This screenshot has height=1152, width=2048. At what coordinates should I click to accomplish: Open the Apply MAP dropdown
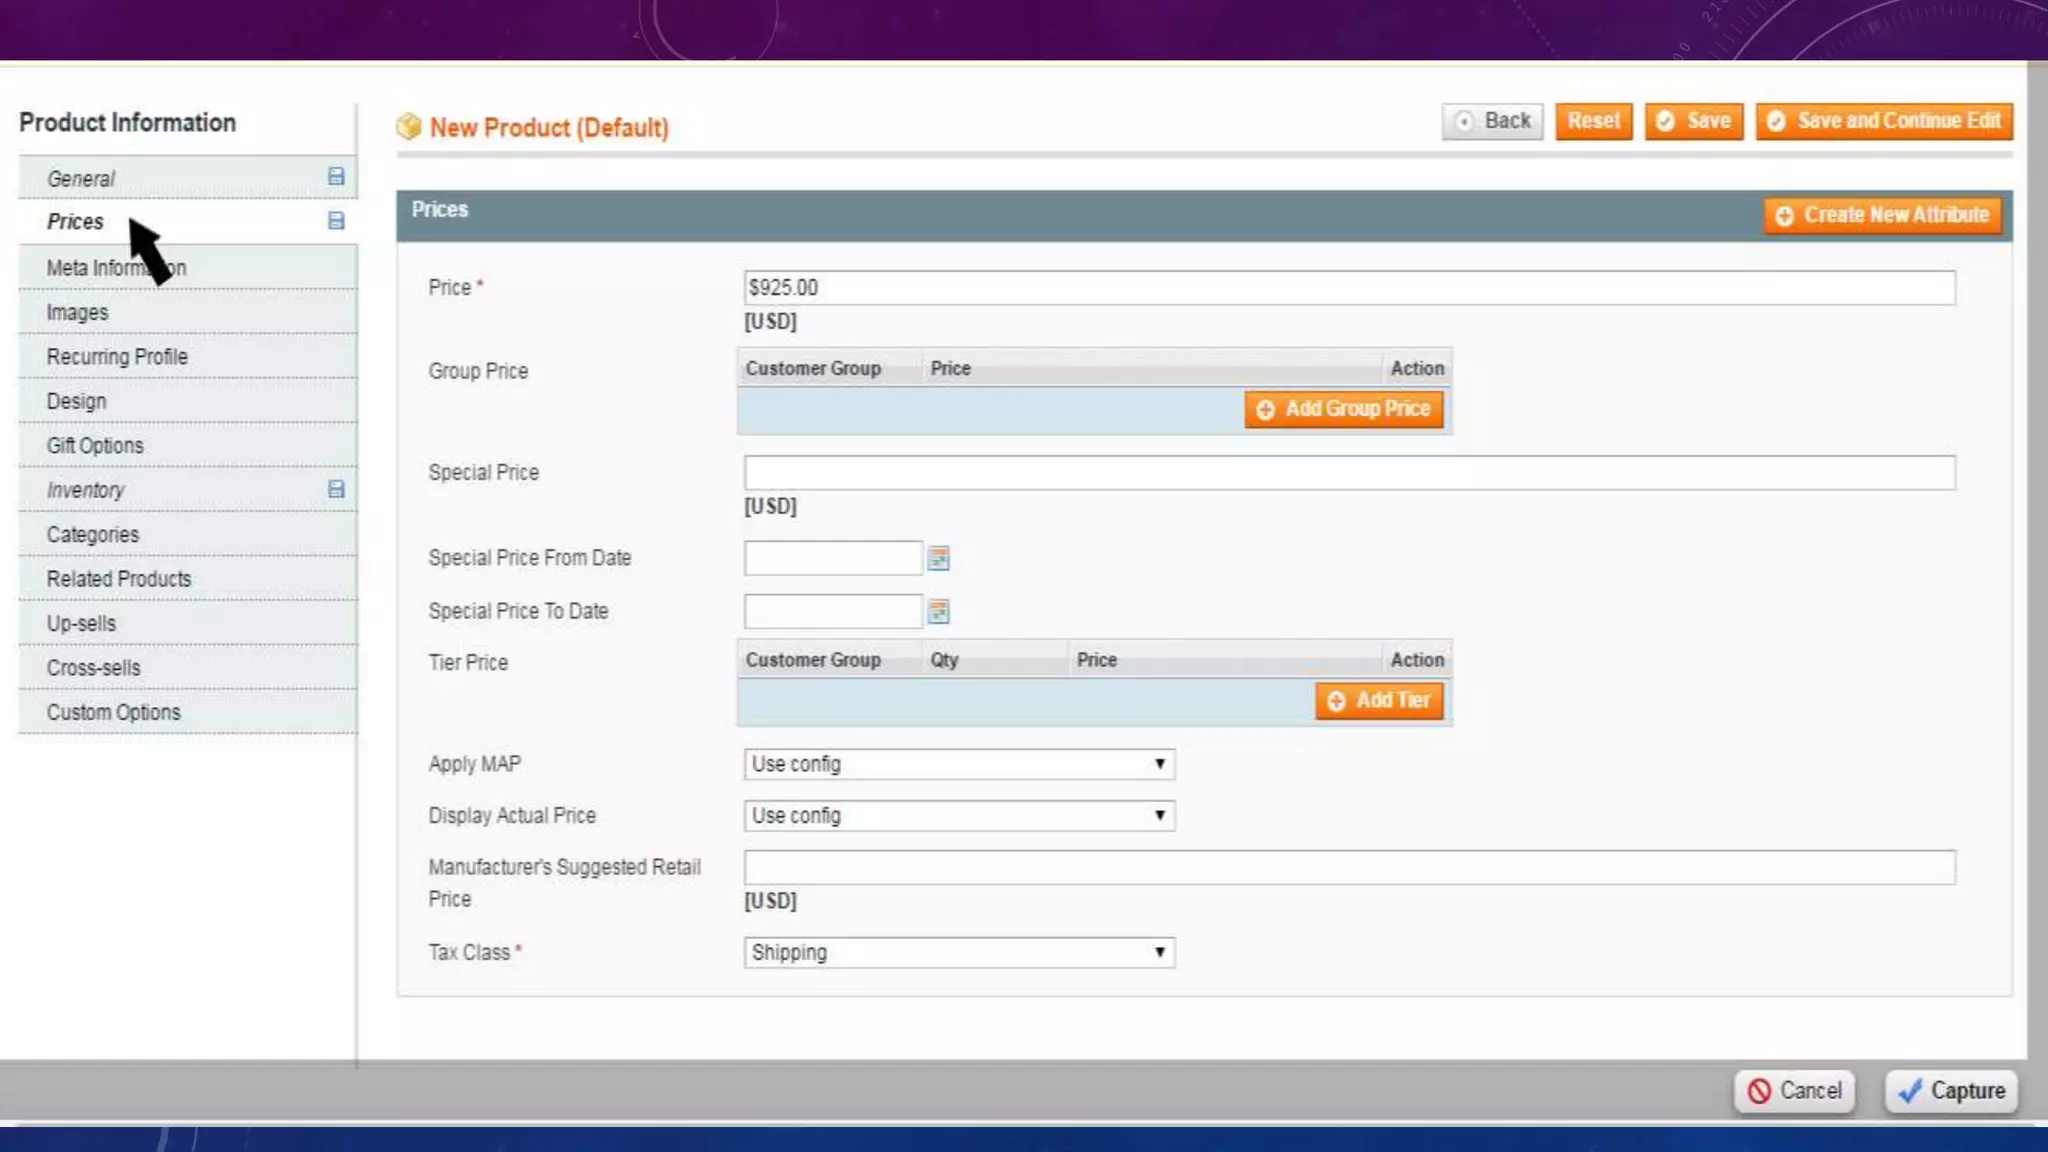click(x=958, y=764)
